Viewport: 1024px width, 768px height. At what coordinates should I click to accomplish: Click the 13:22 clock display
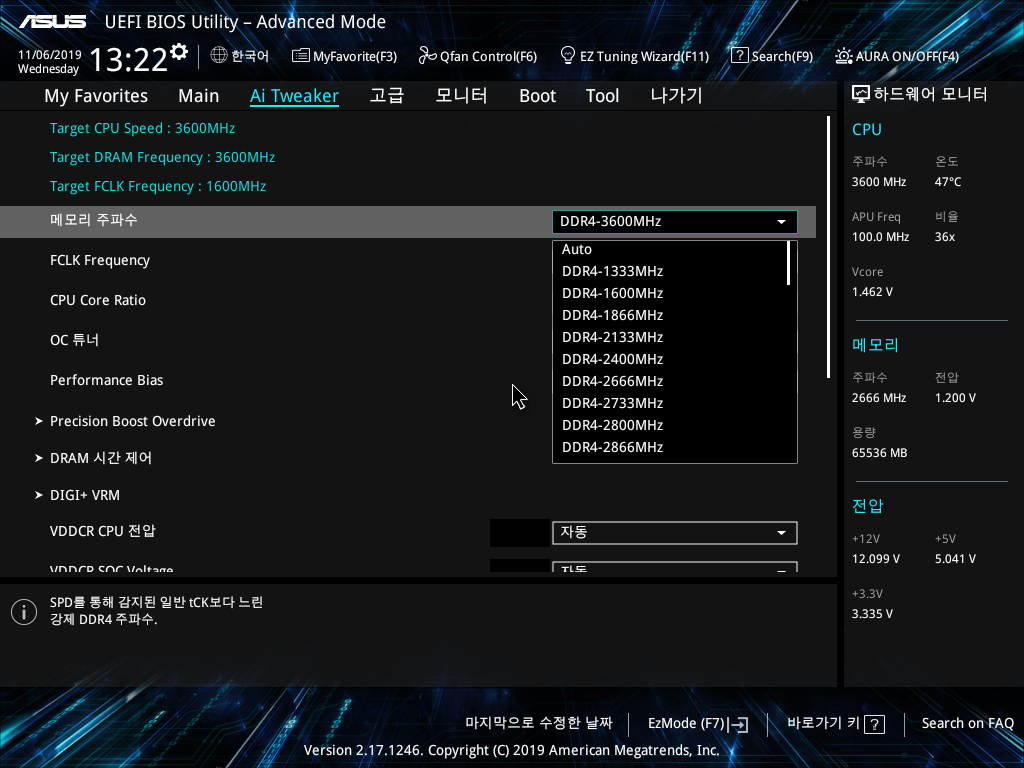point(129,60)
